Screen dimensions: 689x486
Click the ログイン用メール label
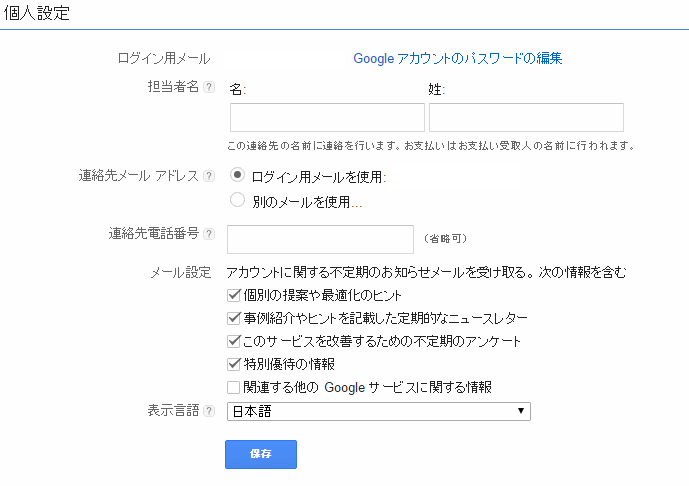pos(164,58)
